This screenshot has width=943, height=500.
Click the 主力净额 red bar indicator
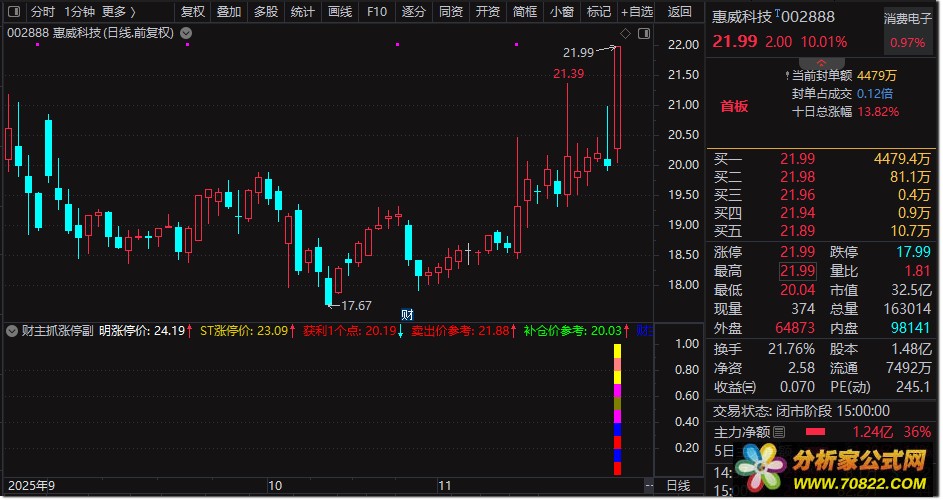(x=816, y=431)
